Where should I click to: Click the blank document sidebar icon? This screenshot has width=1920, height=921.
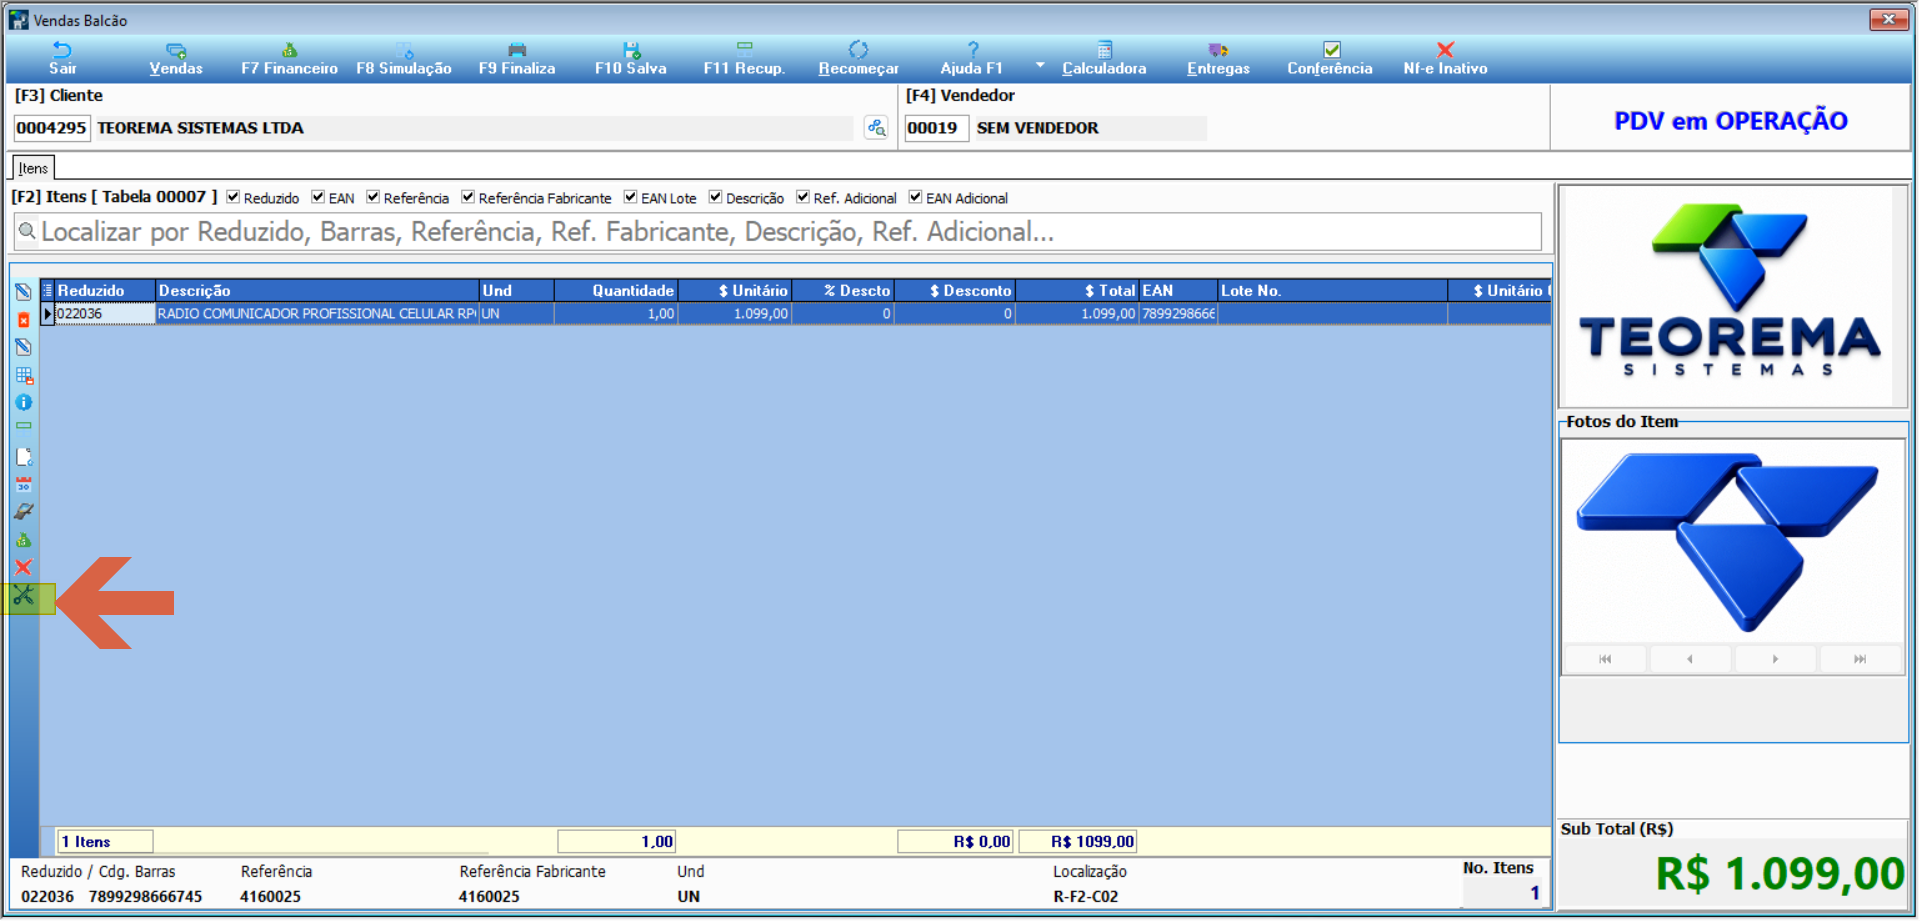pyautogui.click(x=24, y=457)
